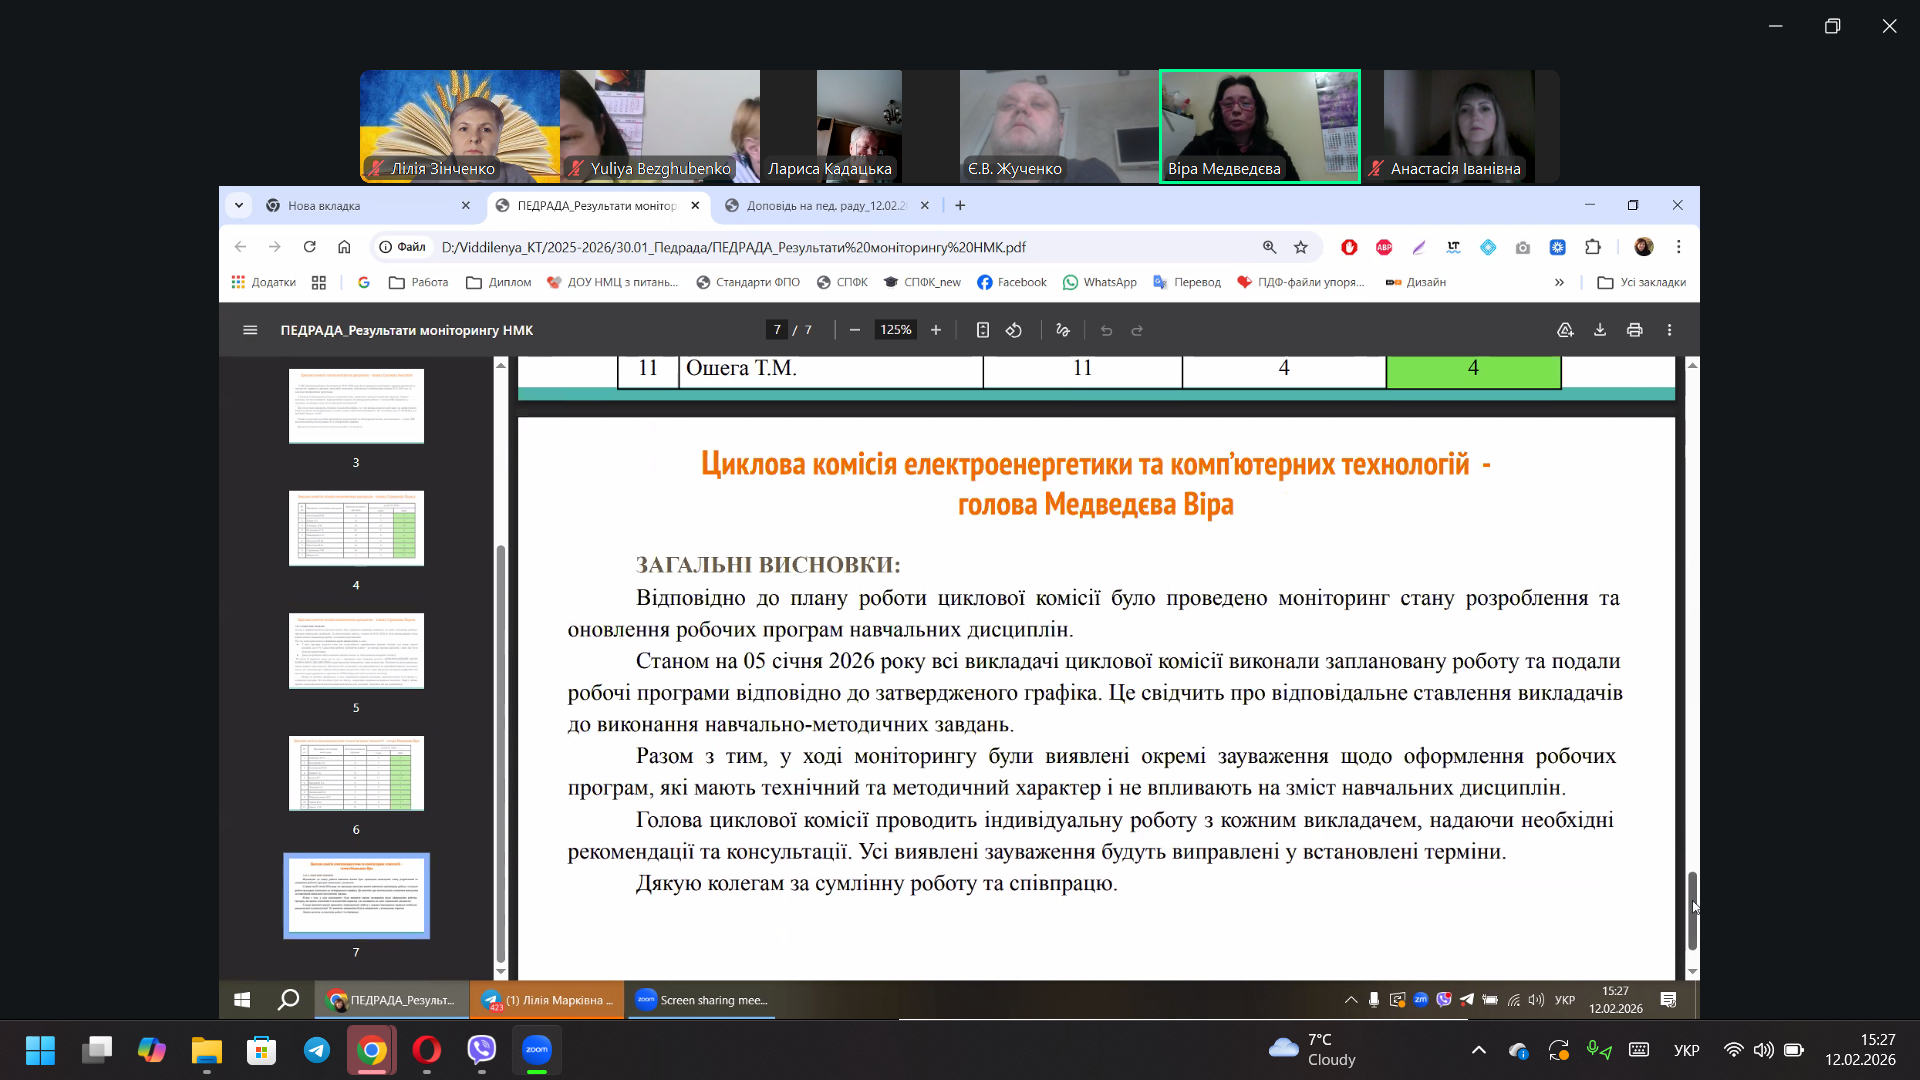Print the PDF document
The image size is (1920, 1080).
pos(1635,330)
